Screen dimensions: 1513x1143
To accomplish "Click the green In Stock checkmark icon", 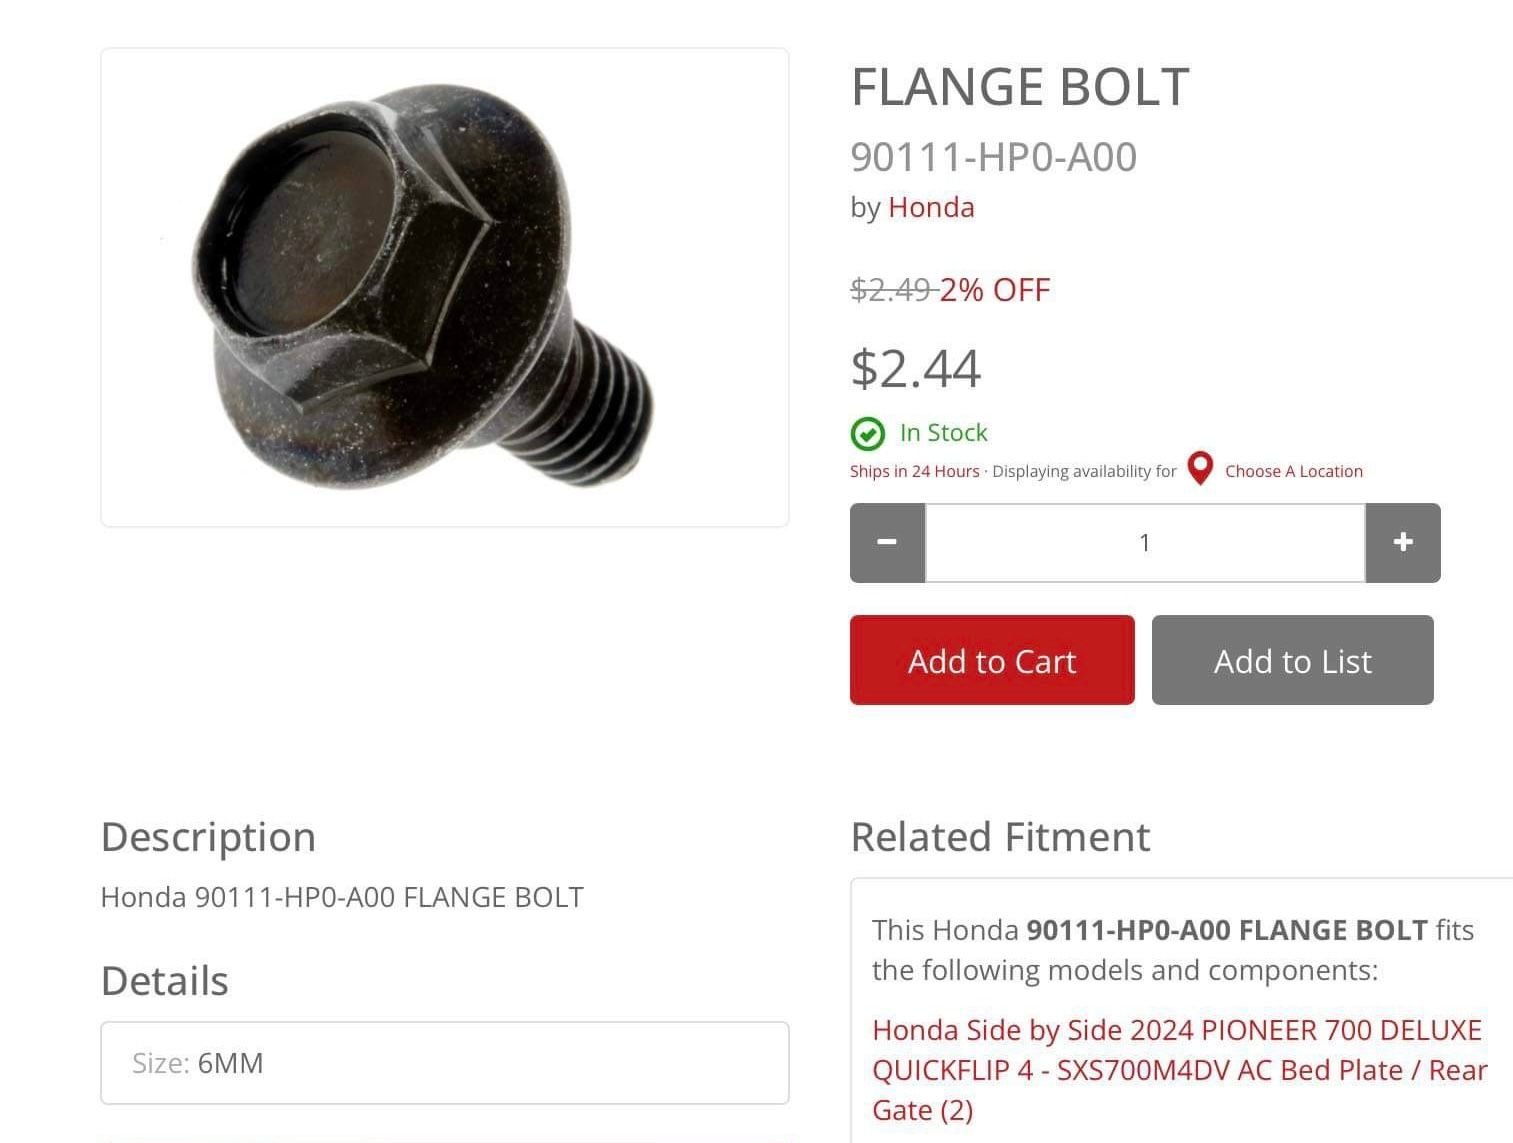I will point(867,434).
